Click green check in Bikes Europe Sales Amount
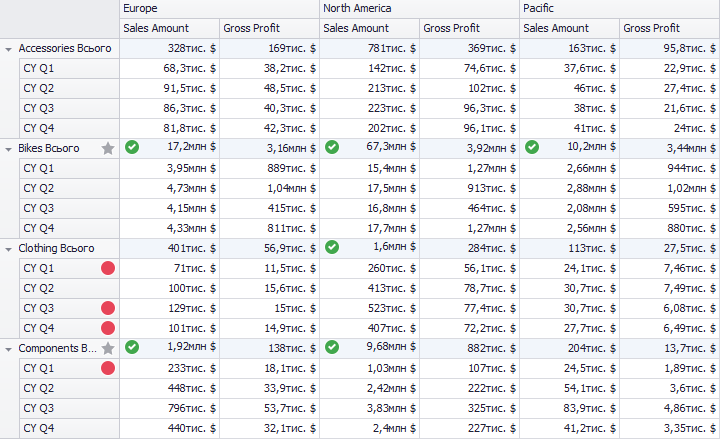The image size is (721, 440). [x=132, y=147]
